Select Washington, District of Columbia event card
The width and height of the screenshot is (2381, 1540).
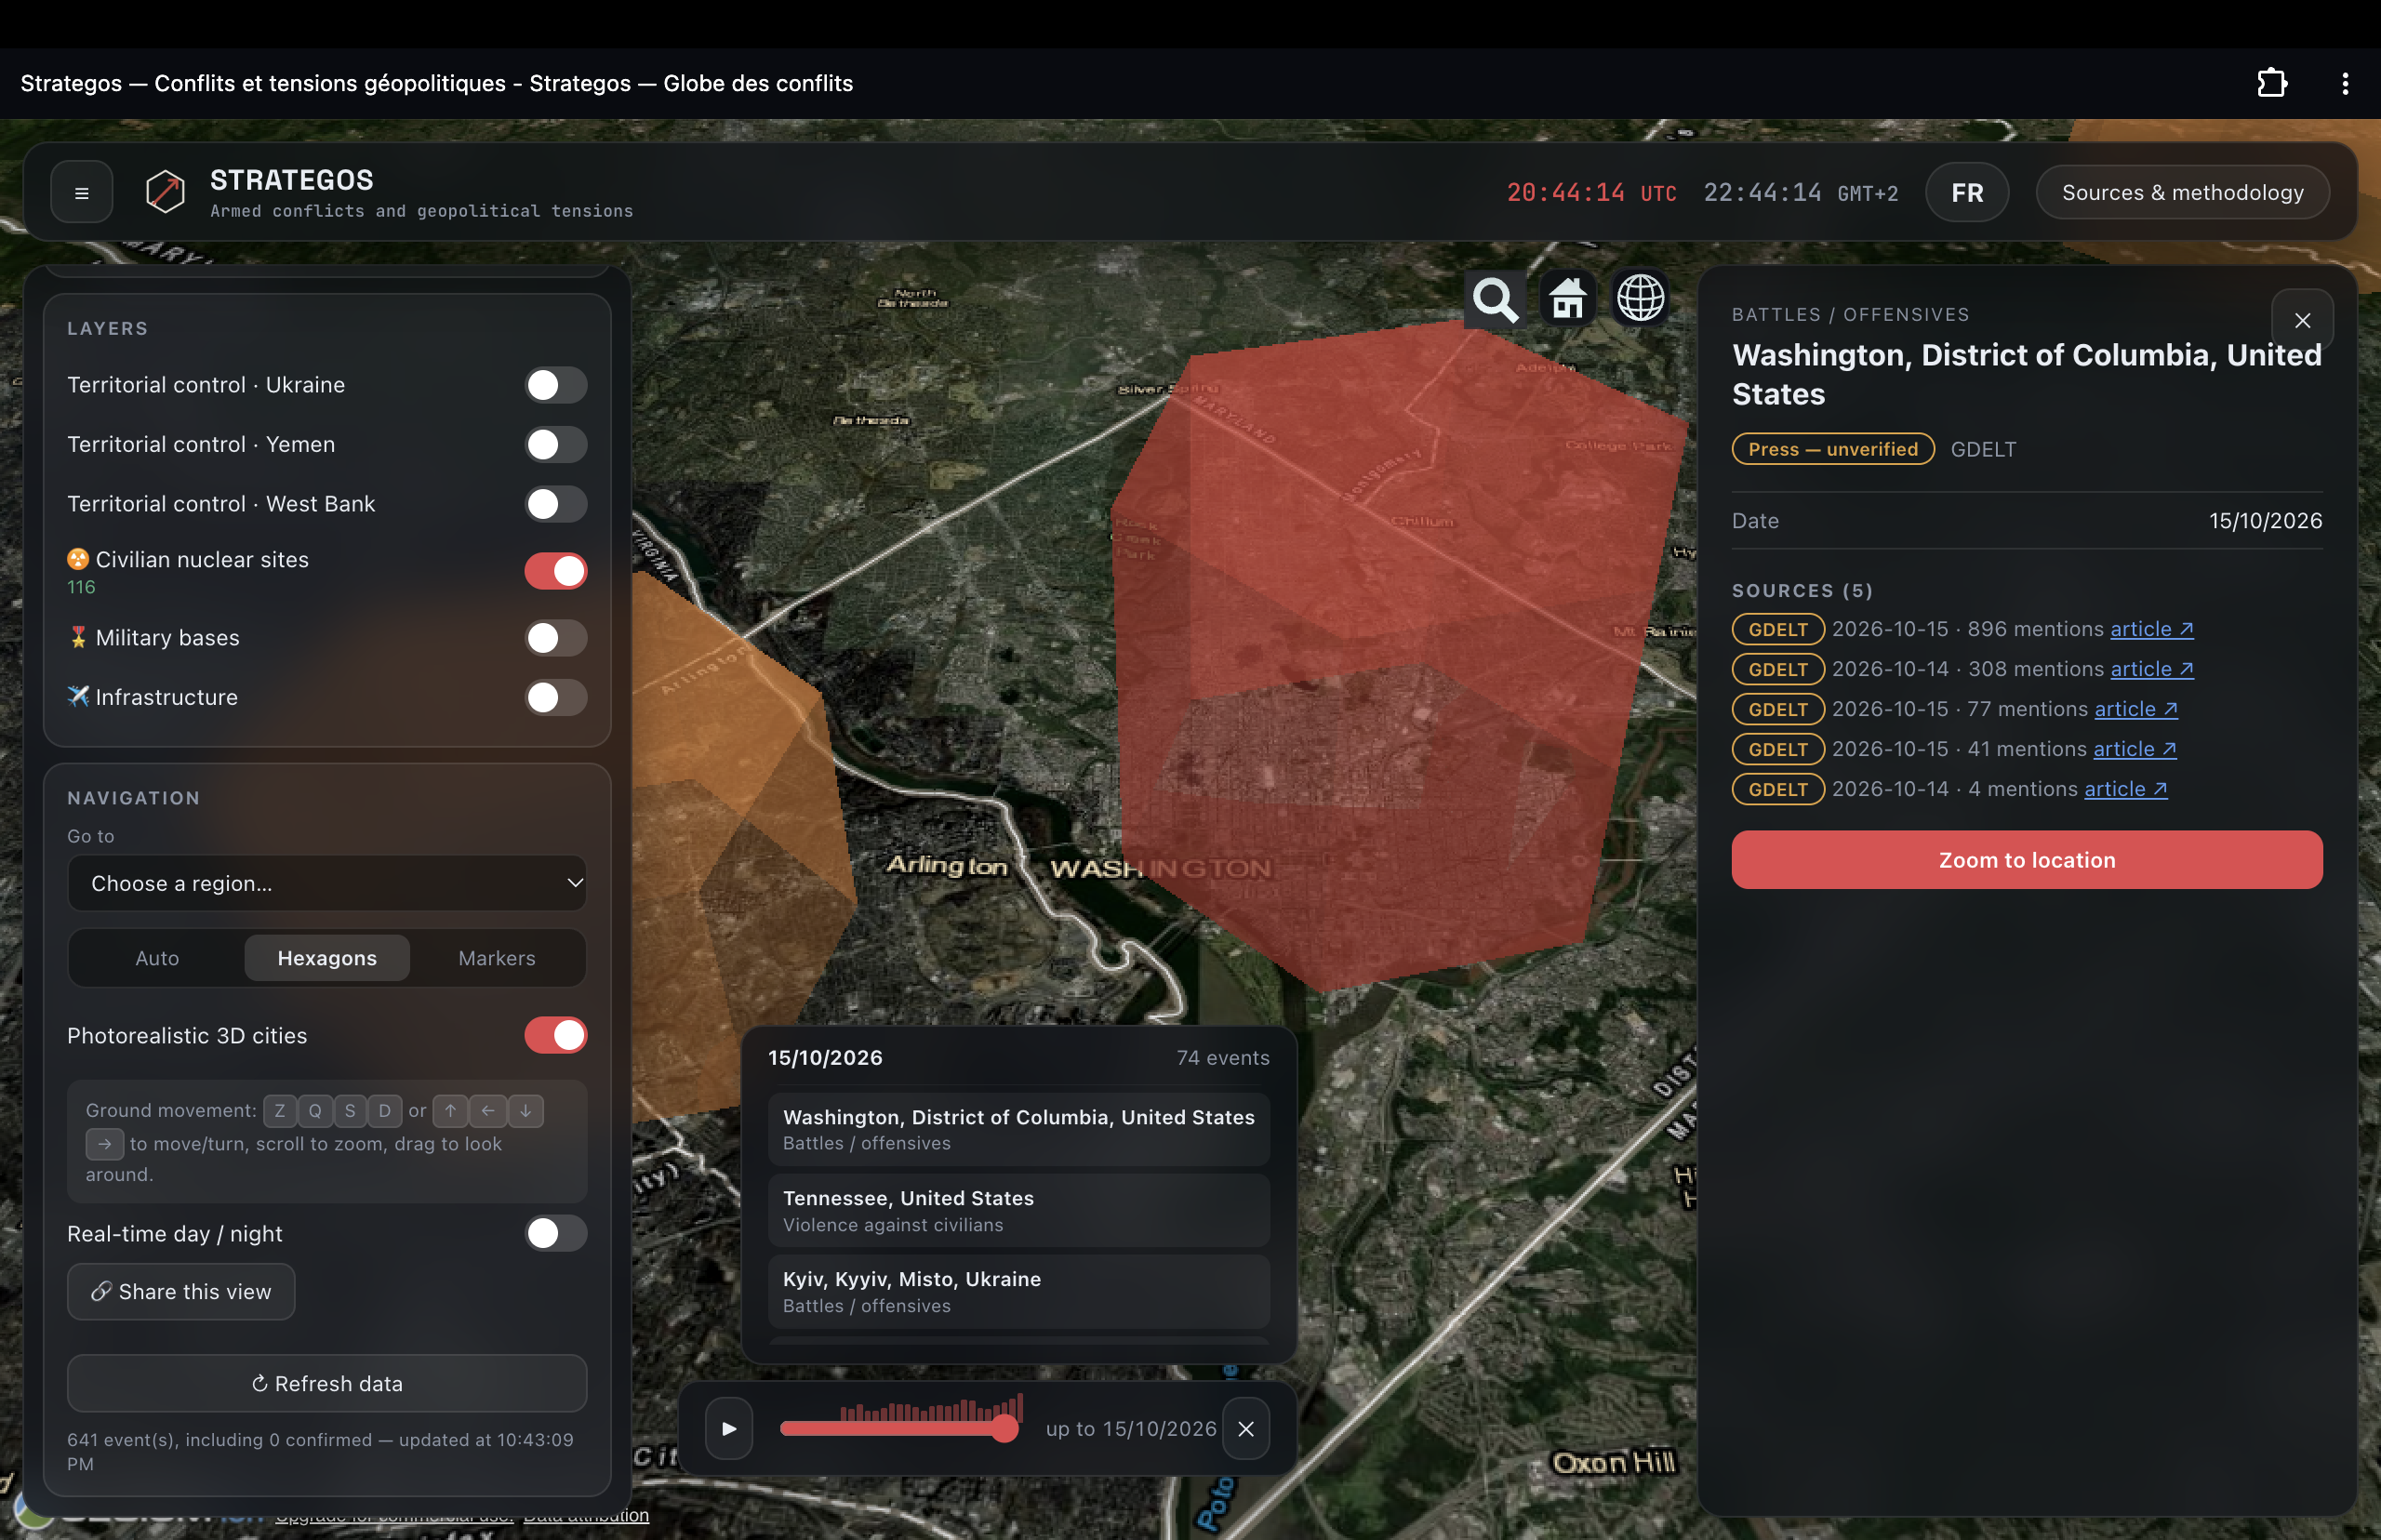[1019, 1129]
